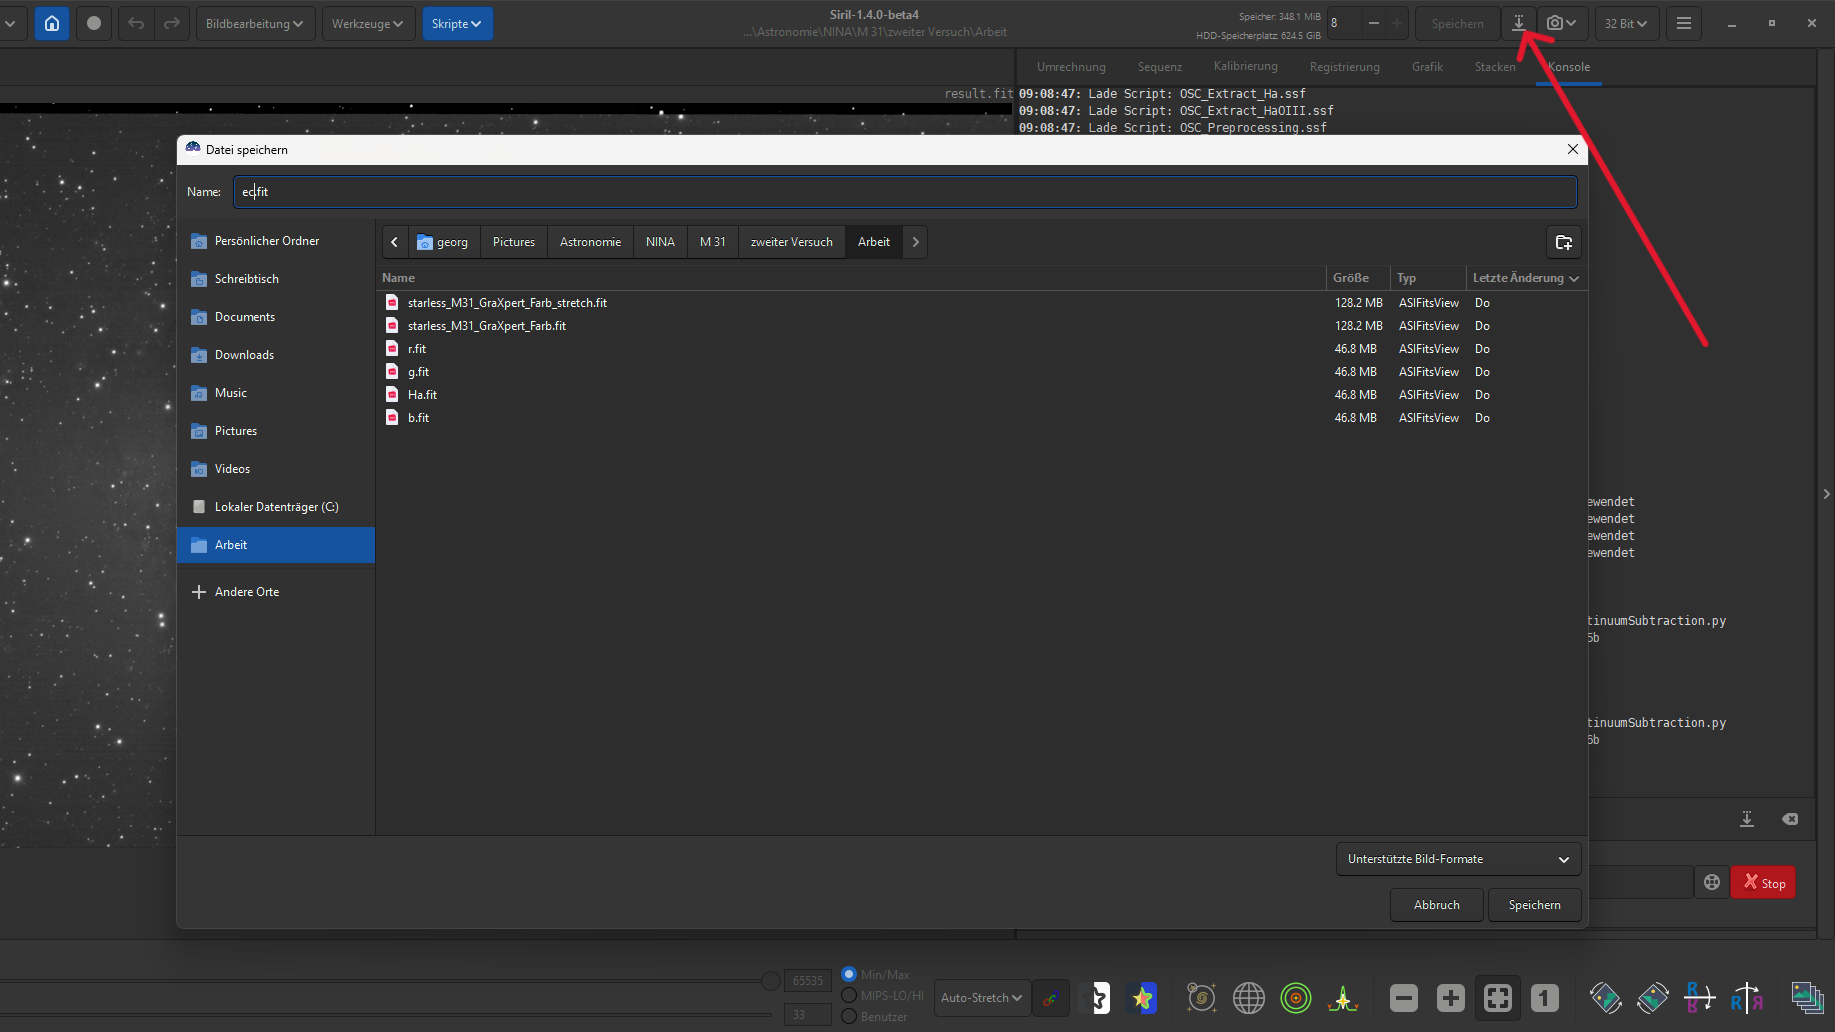The image size is (1835, 1032).
Task: Click Speichern button in the dialog
Action: click(1534, 905)
